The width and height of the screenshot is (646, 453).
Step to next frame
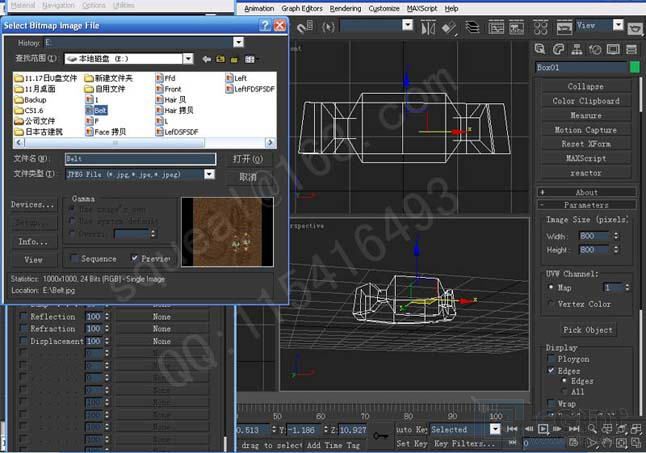(557, 429)
